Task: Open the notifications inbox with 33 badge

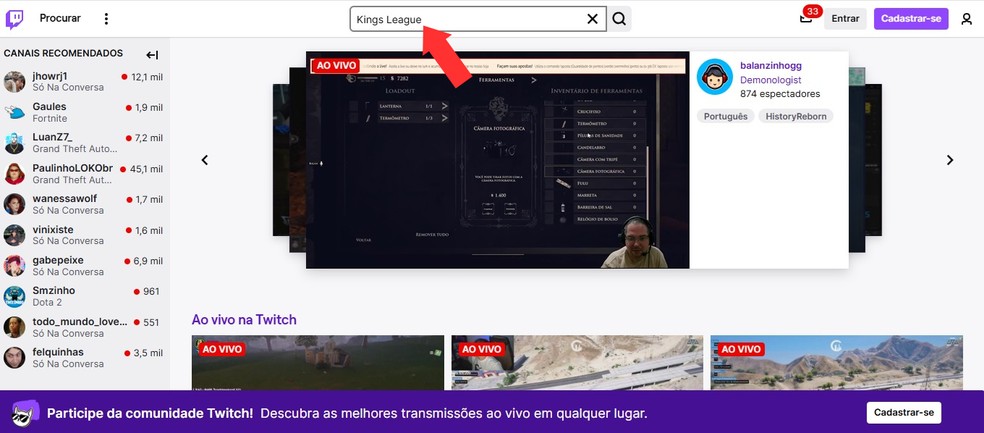Action: pyautogui.click(x=806, y=18)
